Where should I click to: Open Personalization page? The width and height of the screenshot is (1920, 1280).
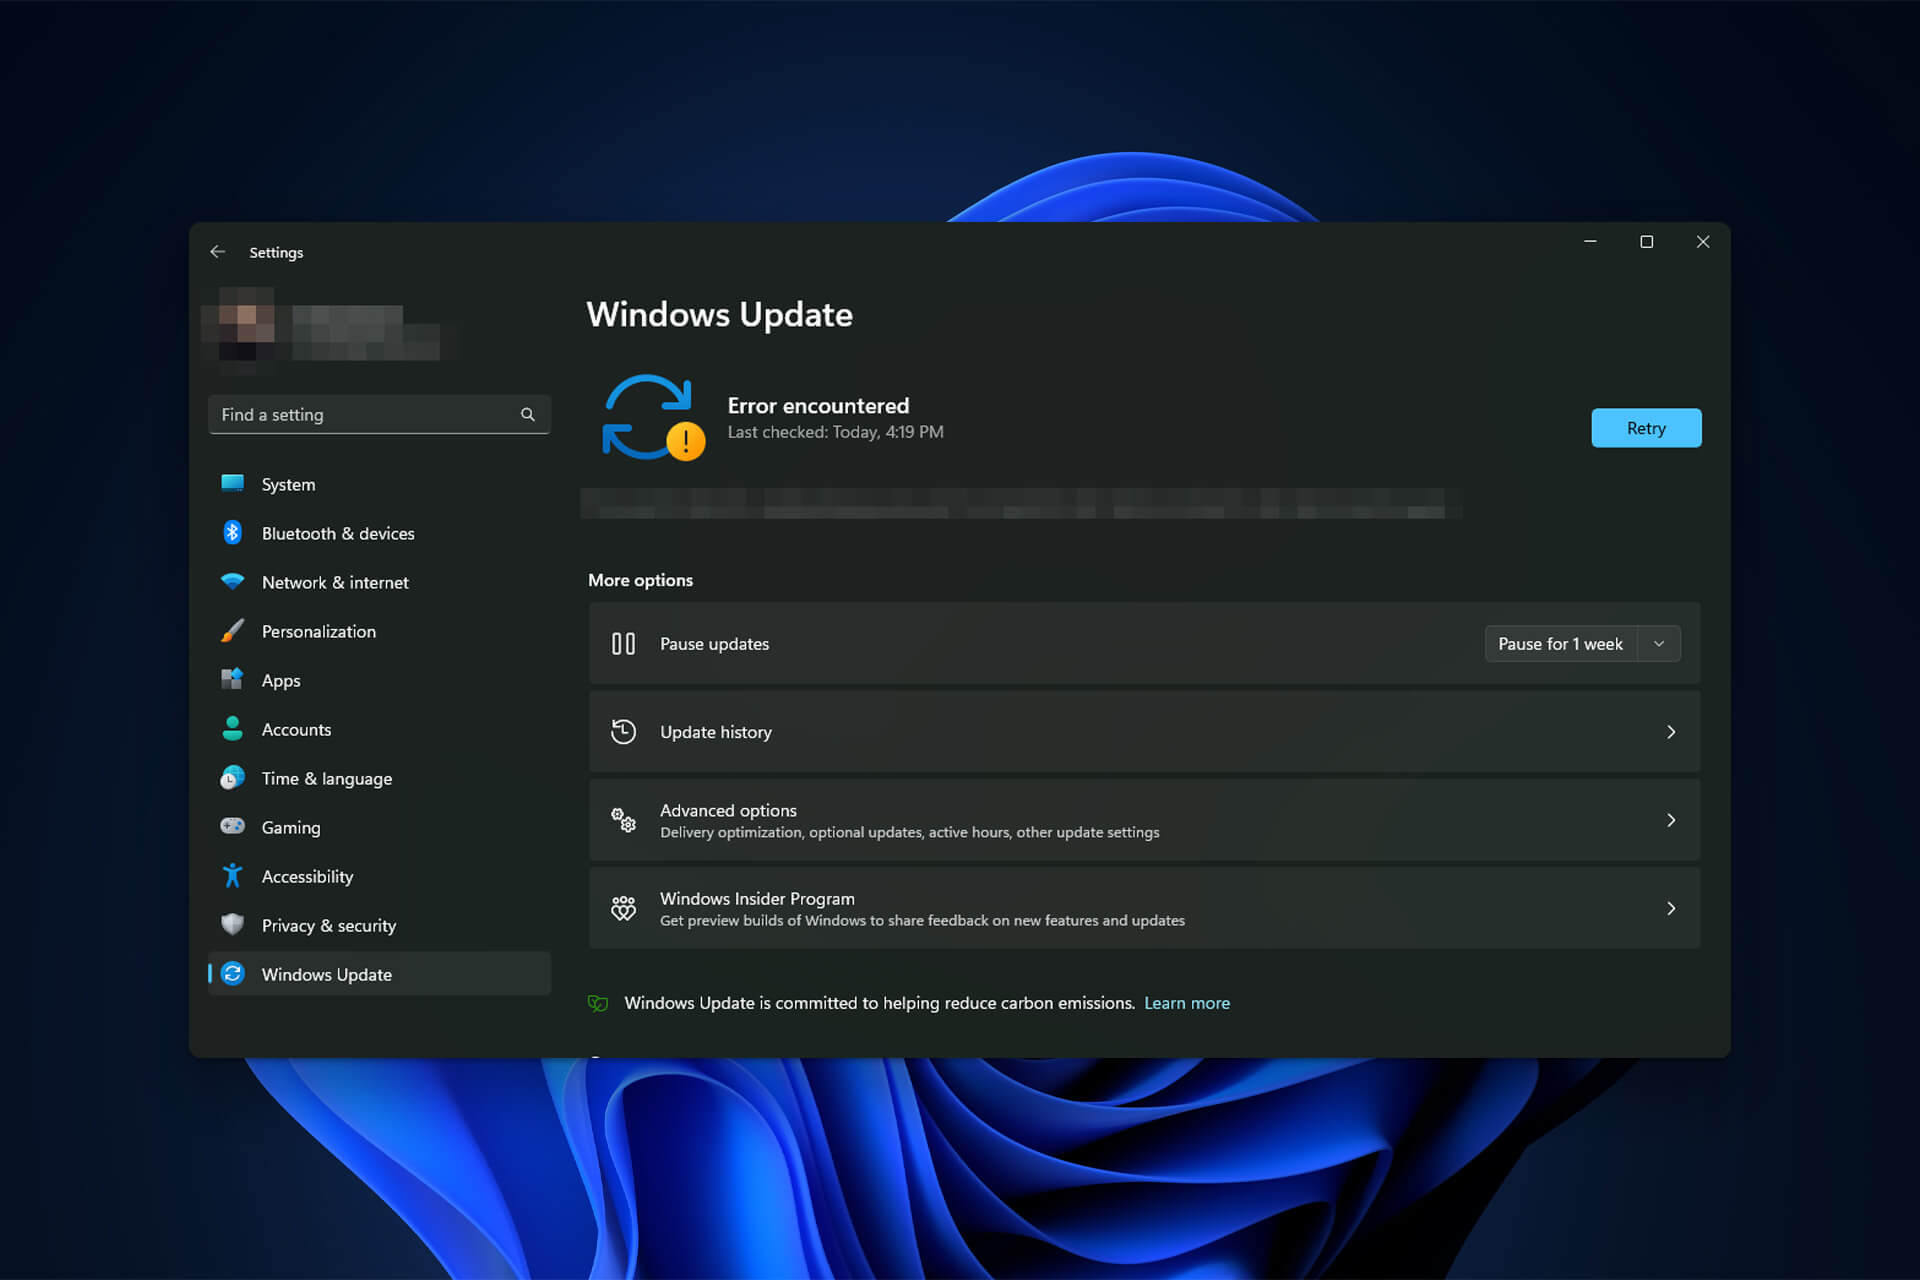click(379, 631)
